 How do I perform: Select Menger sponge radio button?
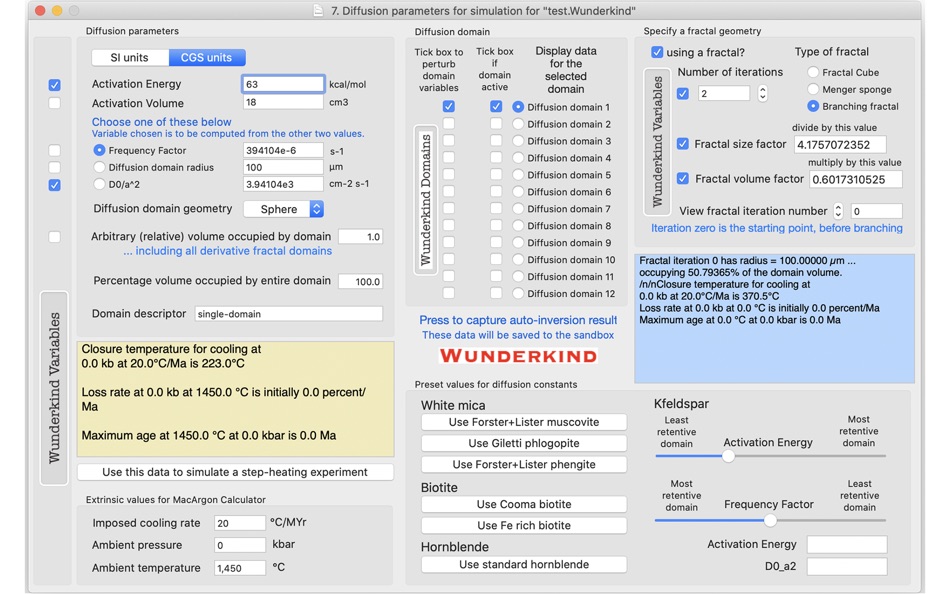pyautogui.click(x=813, y=89)
